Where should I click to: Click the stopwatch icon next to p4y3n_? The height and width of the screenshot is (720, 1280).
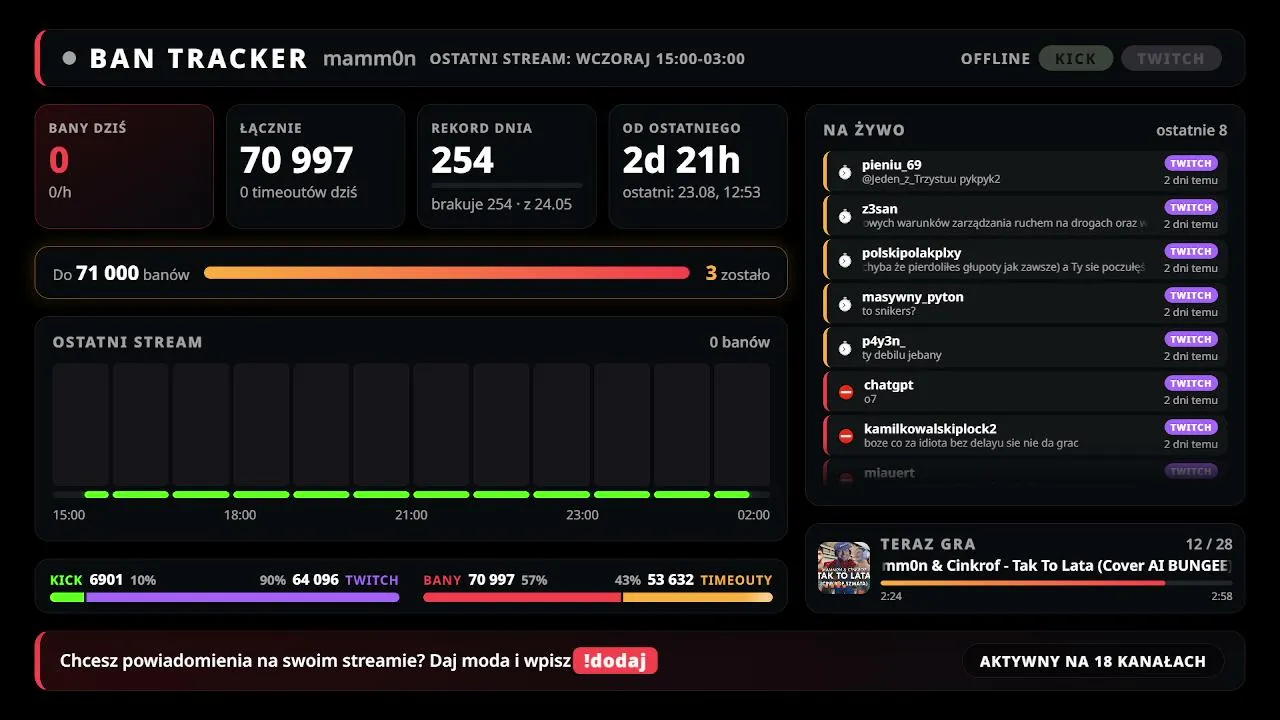(845, 348)
